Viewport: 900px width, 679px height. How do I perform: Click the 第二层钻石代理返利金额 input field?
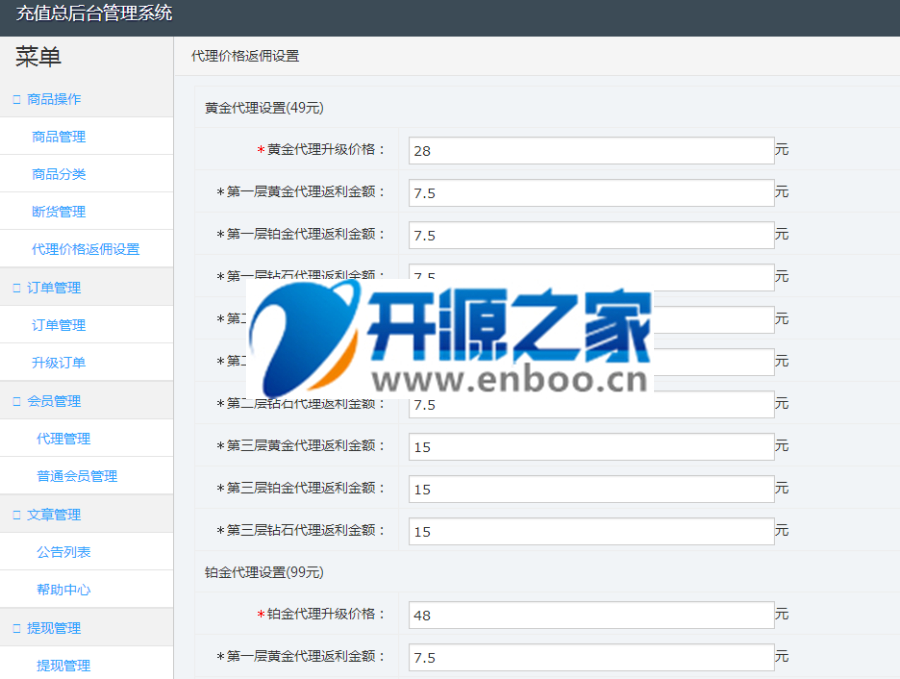point(591,405)
